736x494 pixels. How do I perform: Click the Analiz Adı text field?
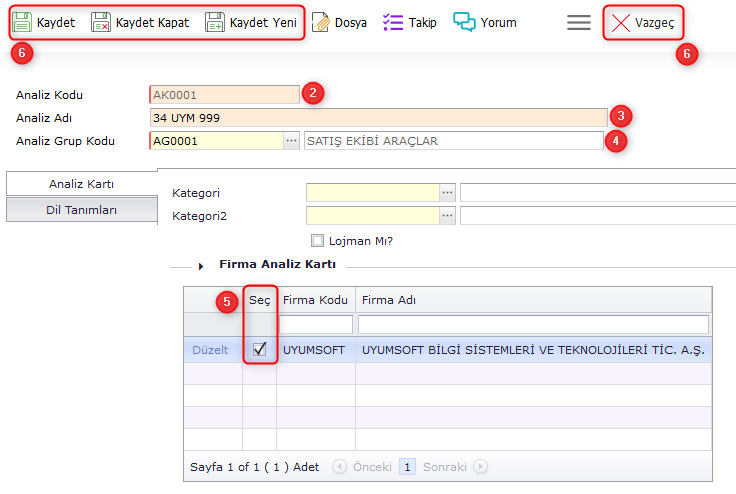[378, 117]
